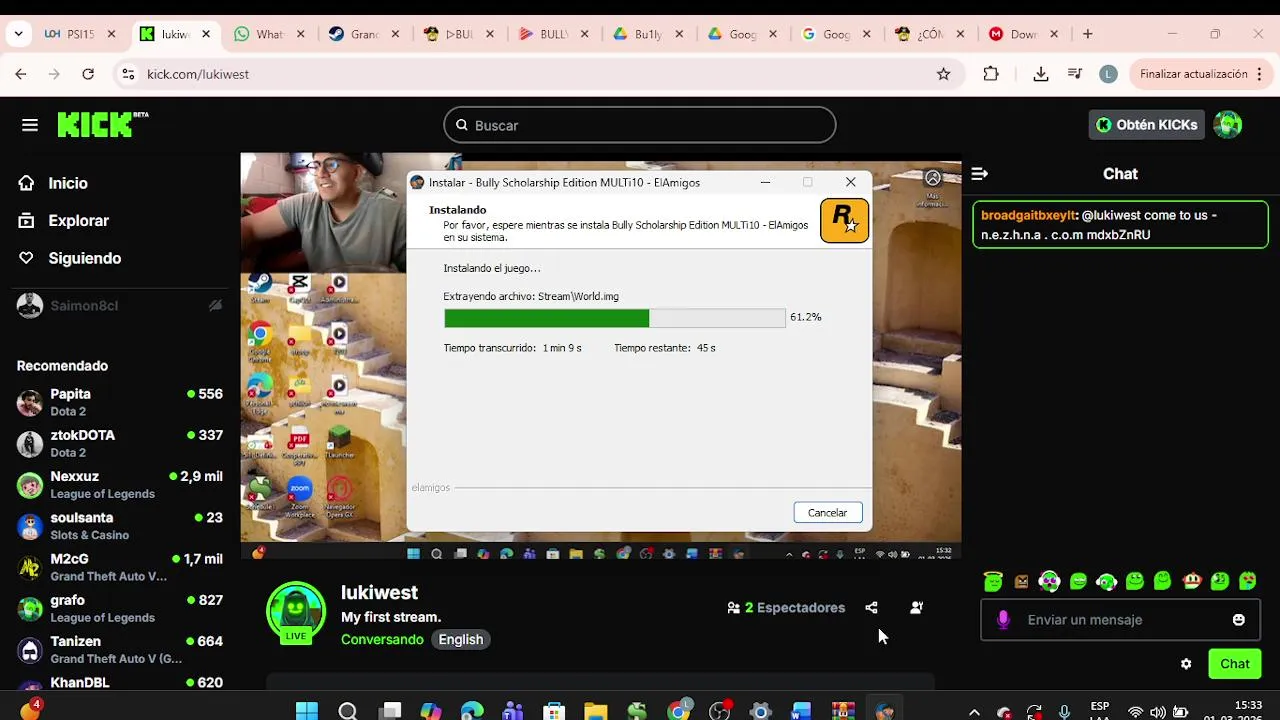Click the installer progress bar
The image size is (1280, 720).
coord(614,318)
